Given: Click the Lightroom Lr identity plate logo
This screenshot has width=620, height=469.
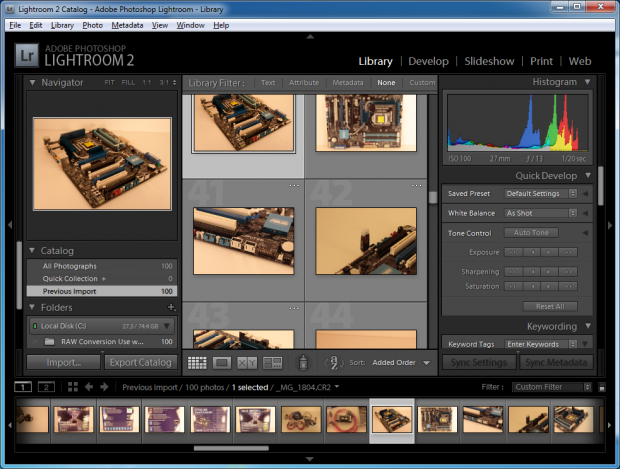Looking at the screenshot, I should 27,55.
